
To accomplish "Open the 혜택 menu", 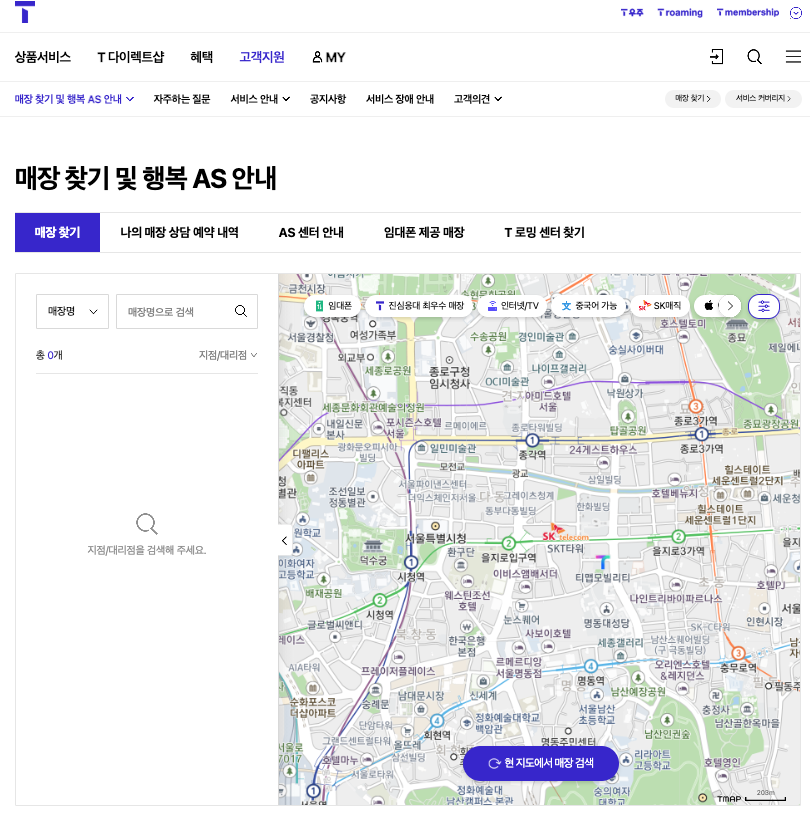I will [201, 57].
